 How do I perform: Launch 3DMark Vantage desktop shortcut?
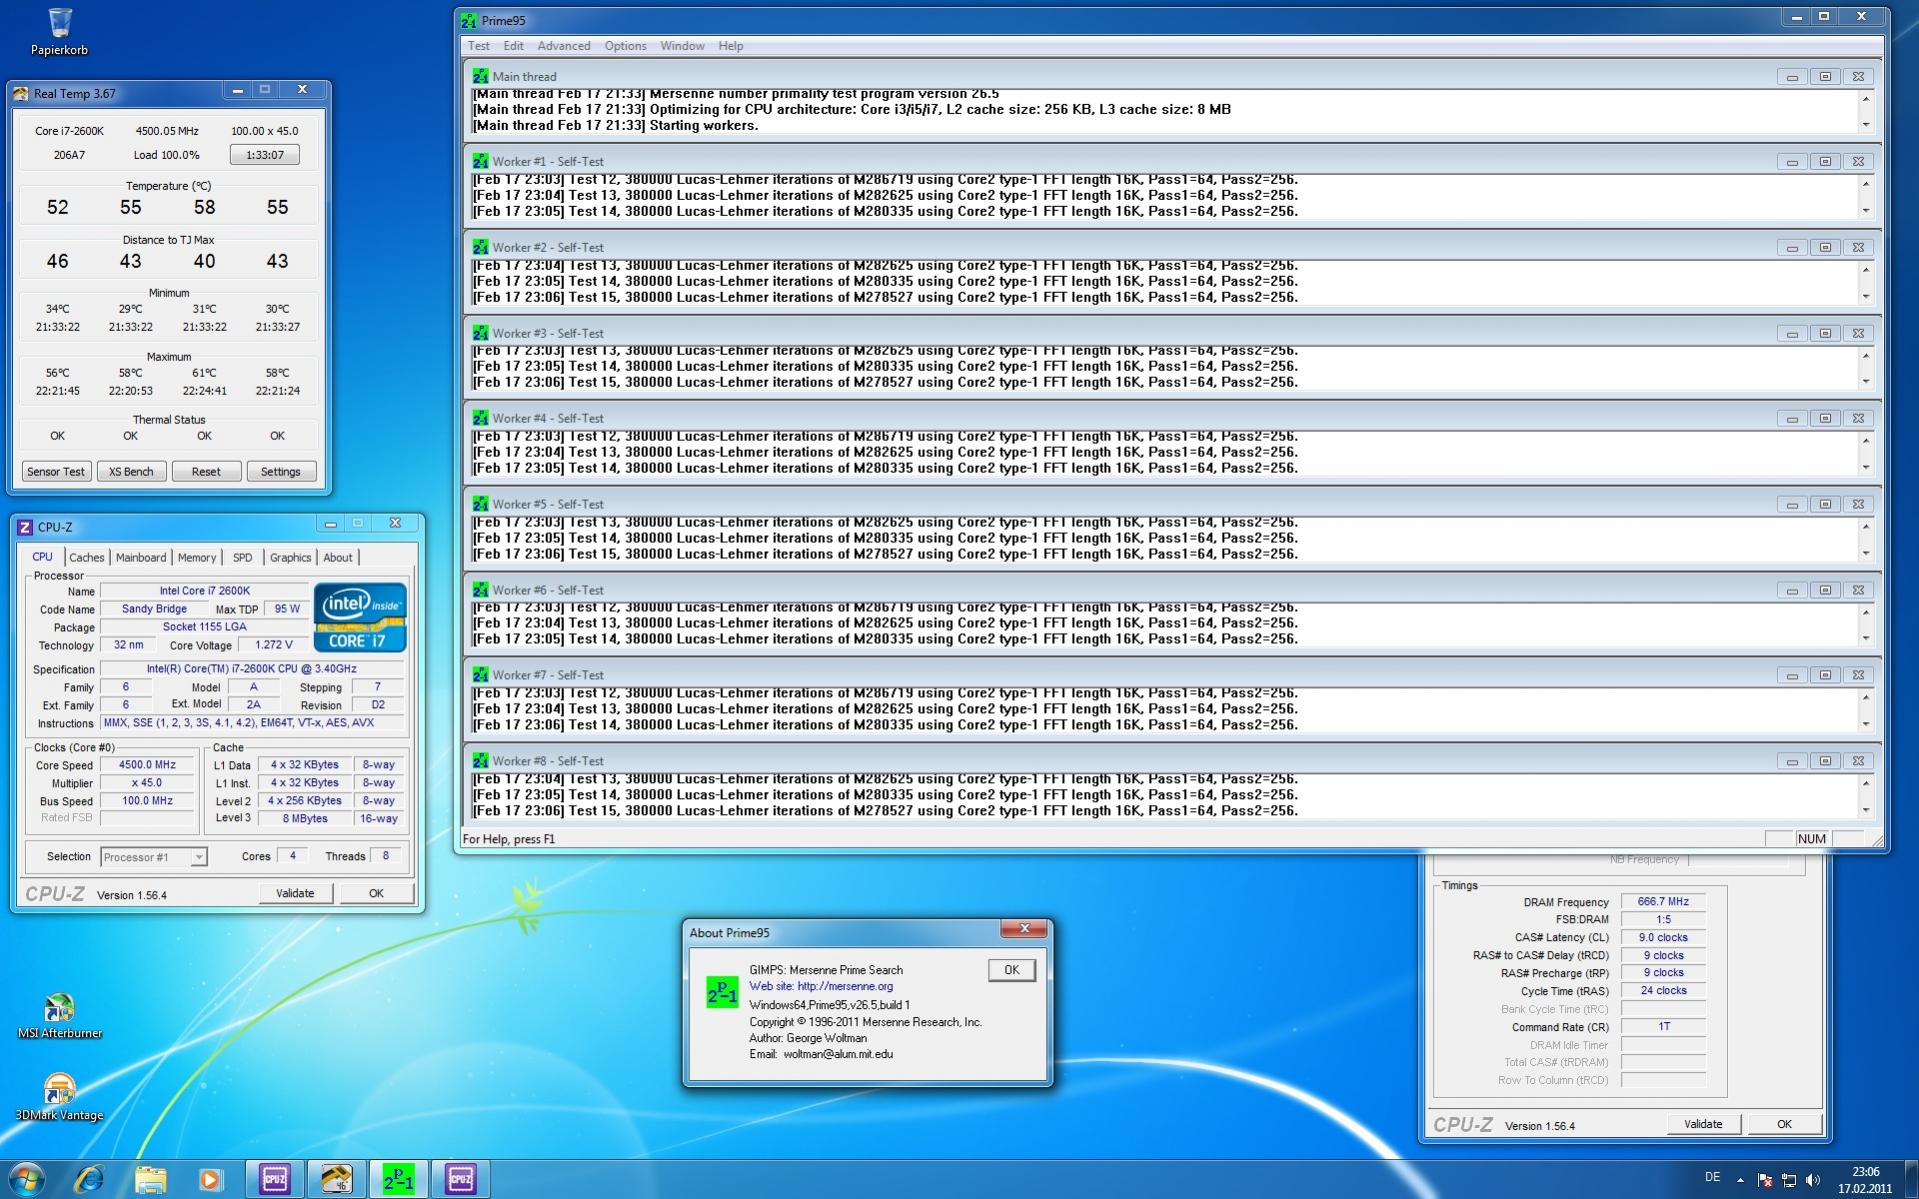click(59, 1097)
